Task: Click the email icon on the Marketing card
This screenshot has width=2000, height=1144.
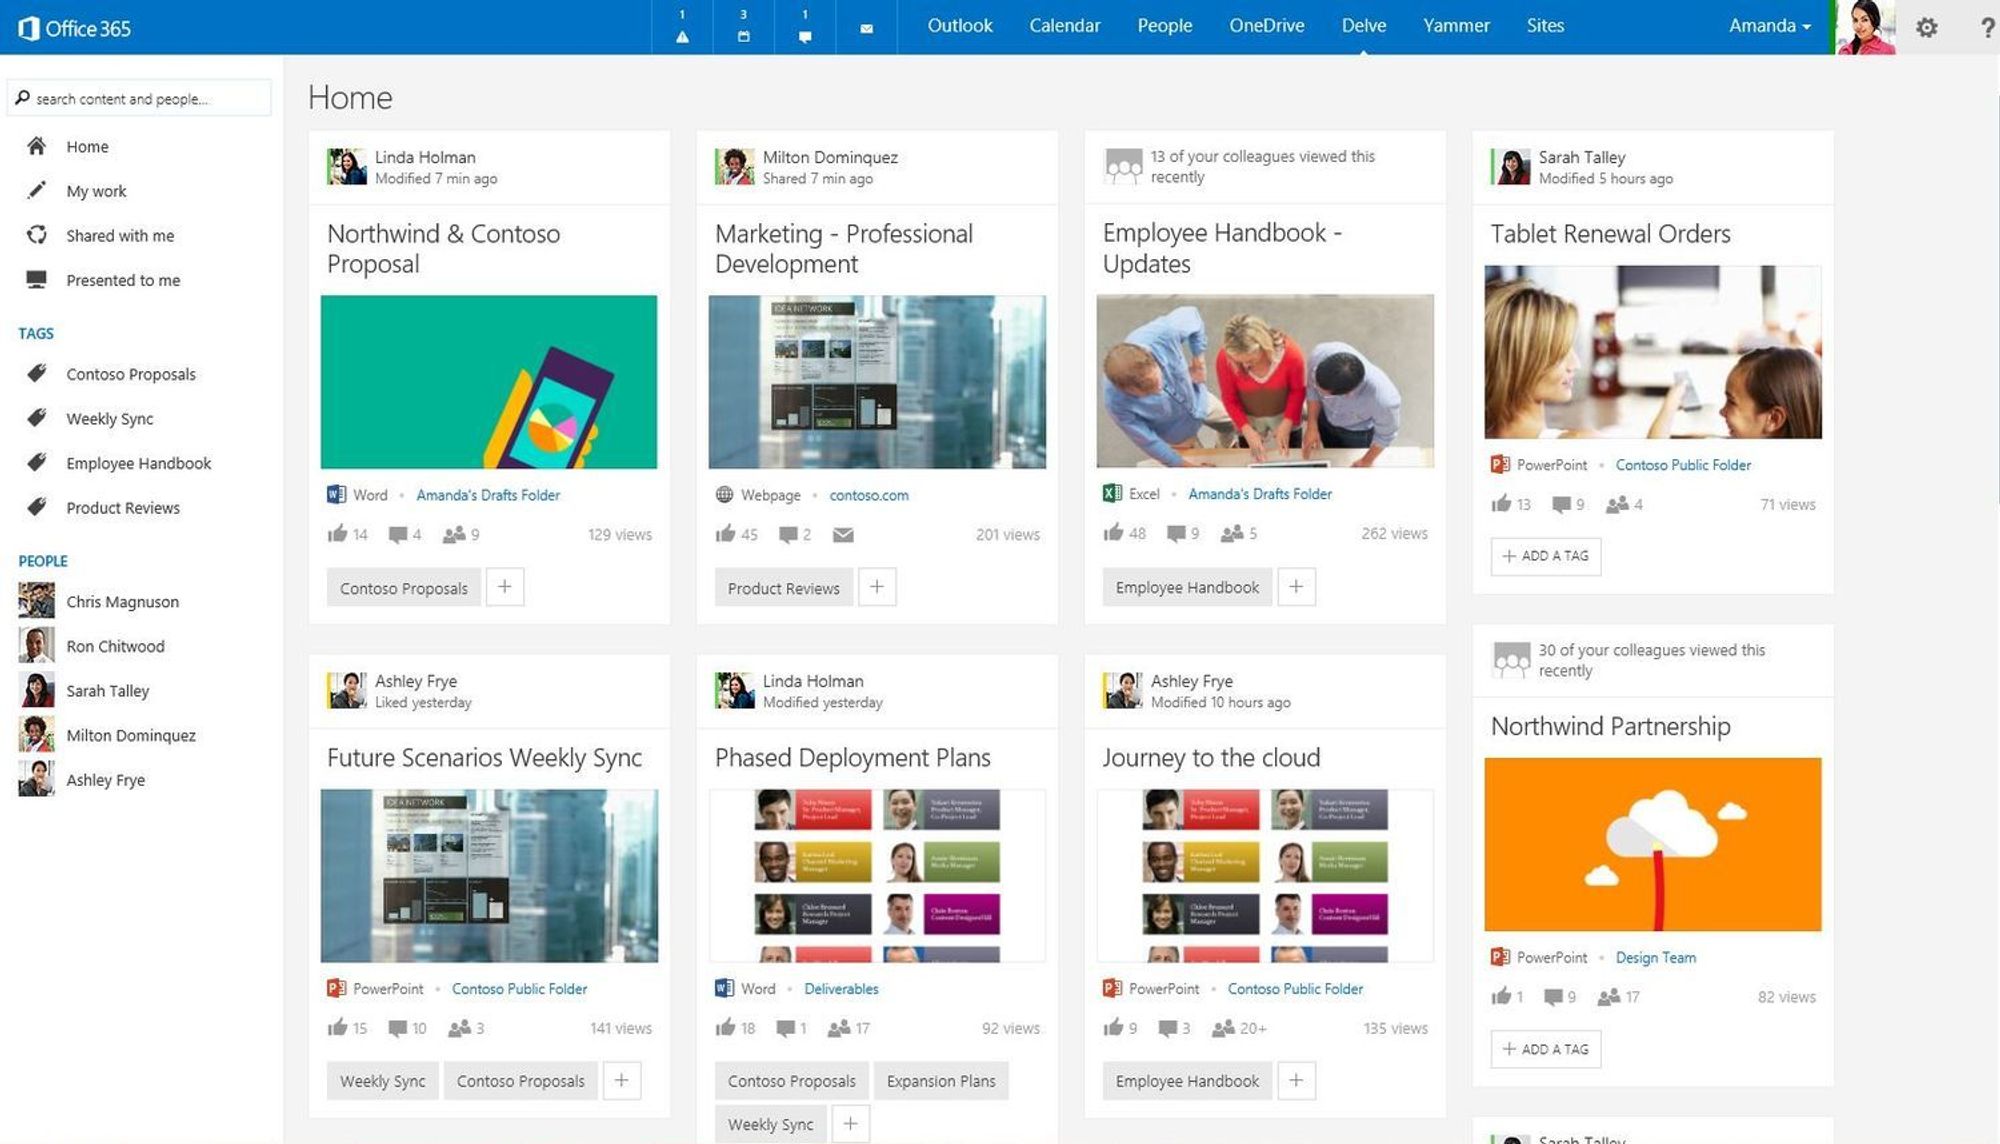Action: click(x=843, y=534)
